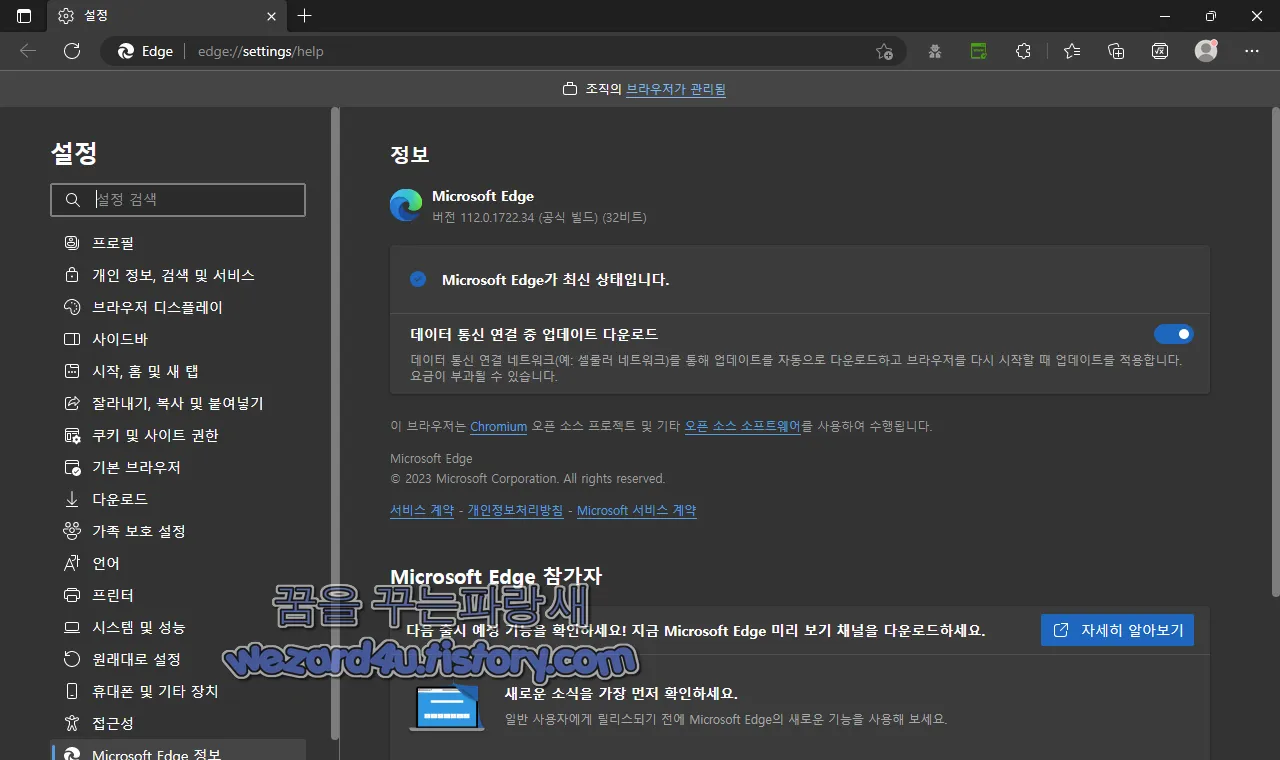Click the 새로운 소식을 가장 먼저 확인하세요 heading
1280x760 pixels.
click(621, 693)
